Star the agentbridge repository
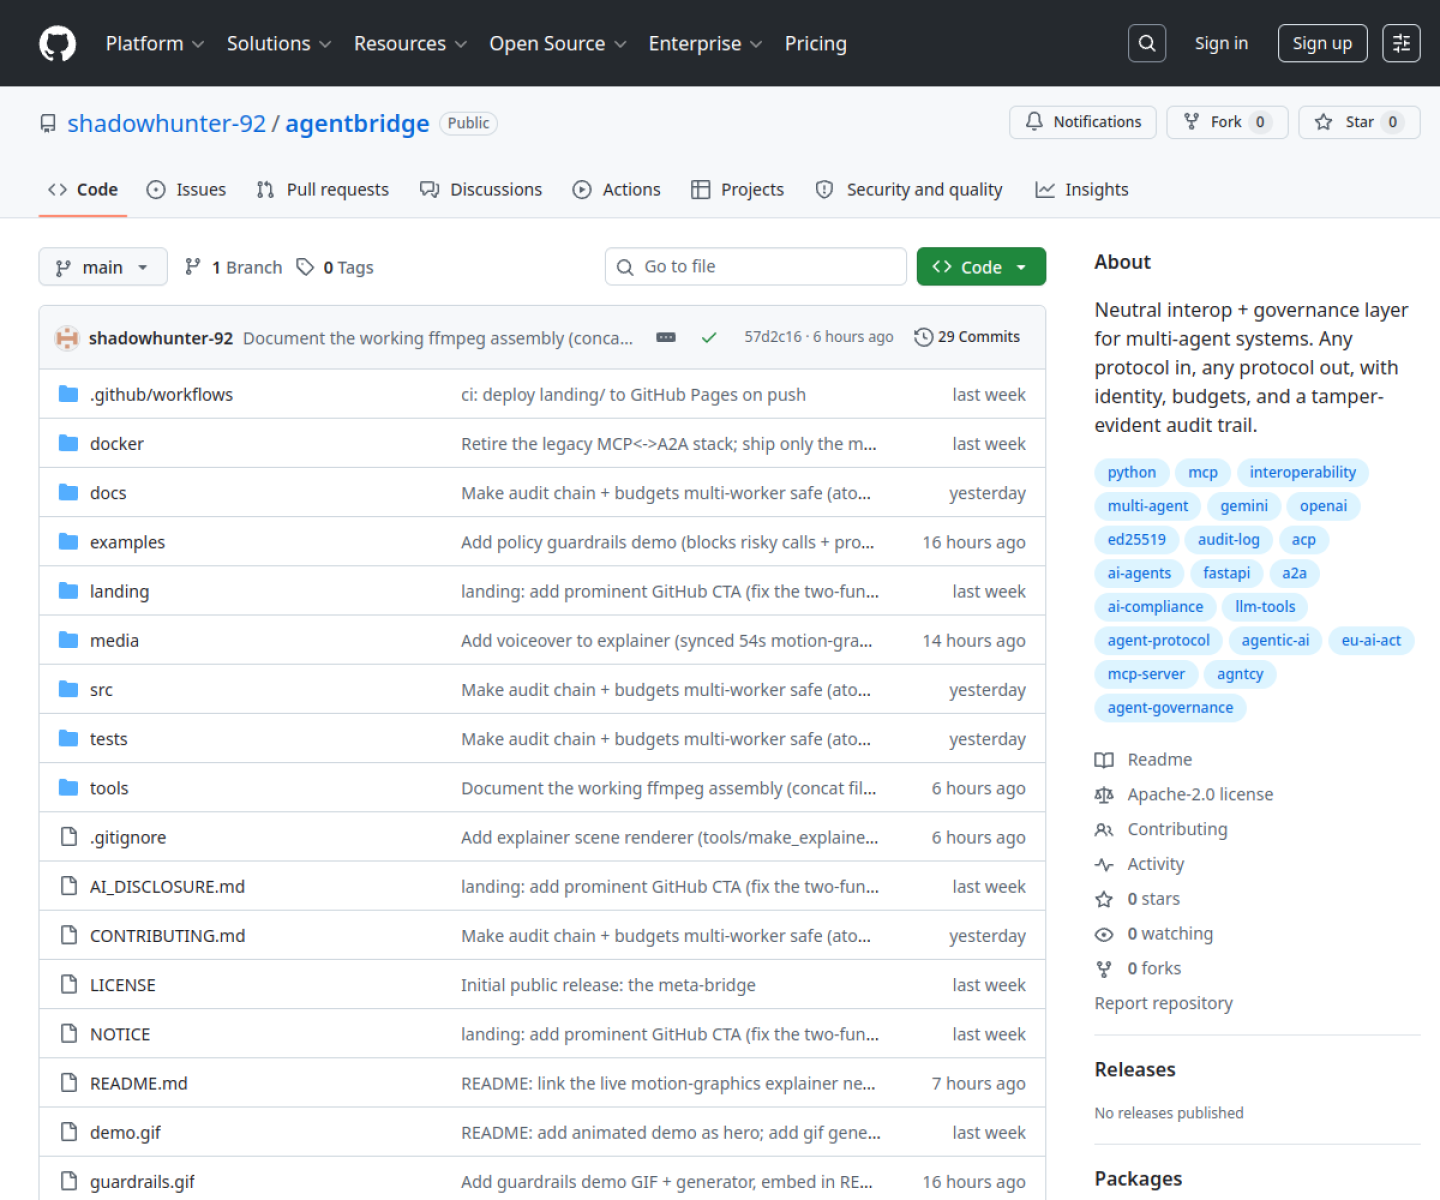 click(x=1359, y=122)
